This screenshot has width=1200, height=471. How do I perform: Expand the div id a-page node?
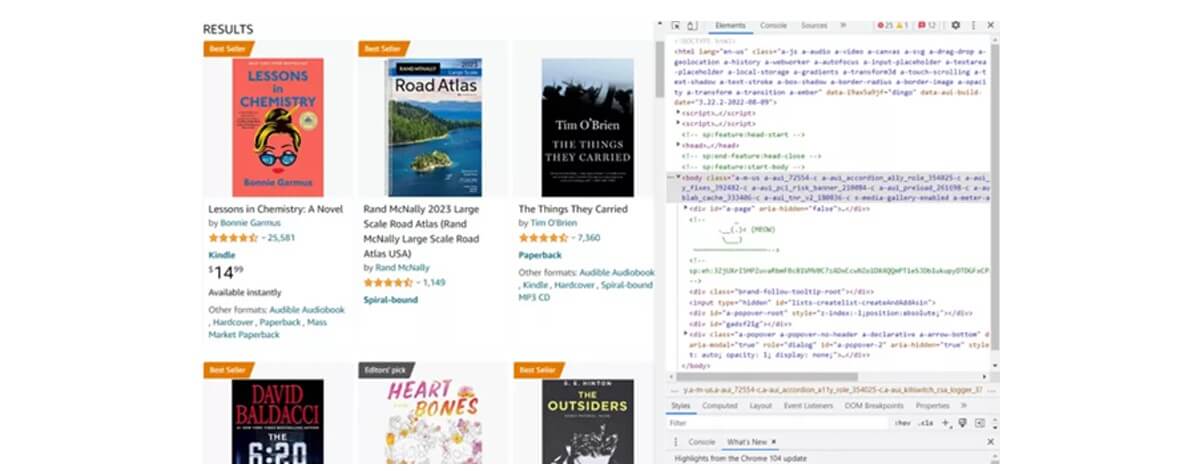click(686, 208)
